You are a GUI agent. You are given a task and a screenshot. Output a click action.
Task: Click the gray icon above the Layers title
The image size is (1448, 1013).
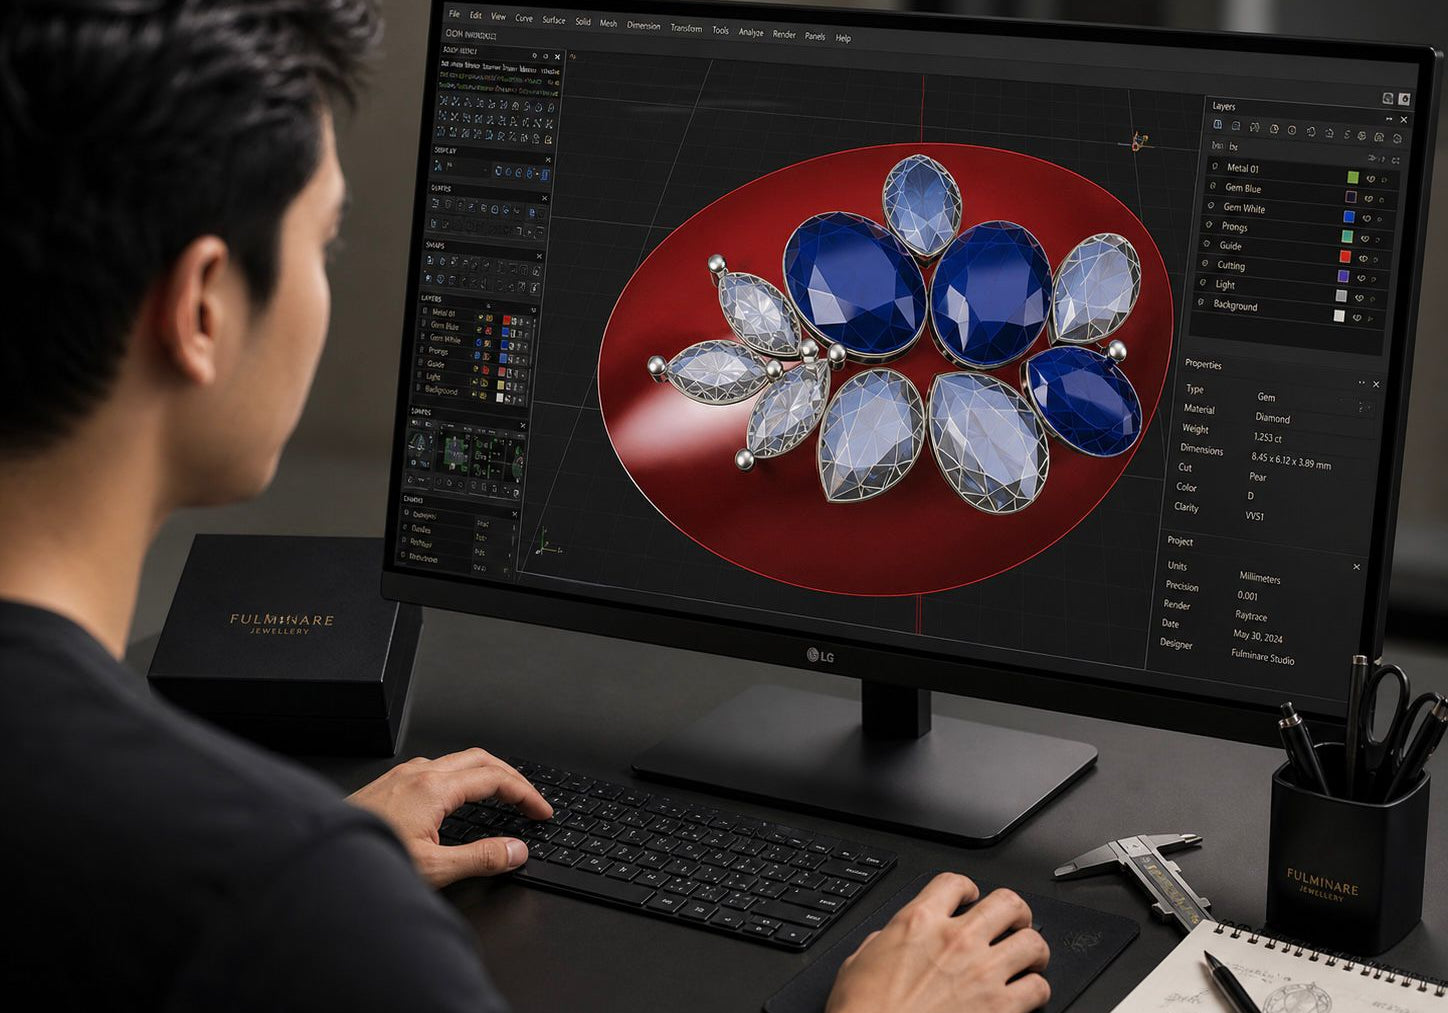[x=1388, y=98]
